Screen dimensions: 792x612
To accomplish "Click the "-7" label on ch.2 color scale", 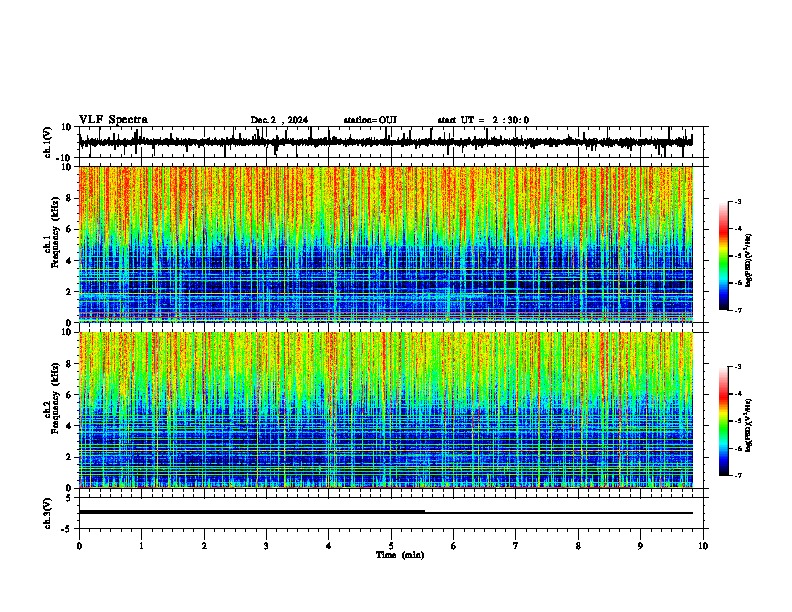I will pyautogui.click(x=737, y=475).
